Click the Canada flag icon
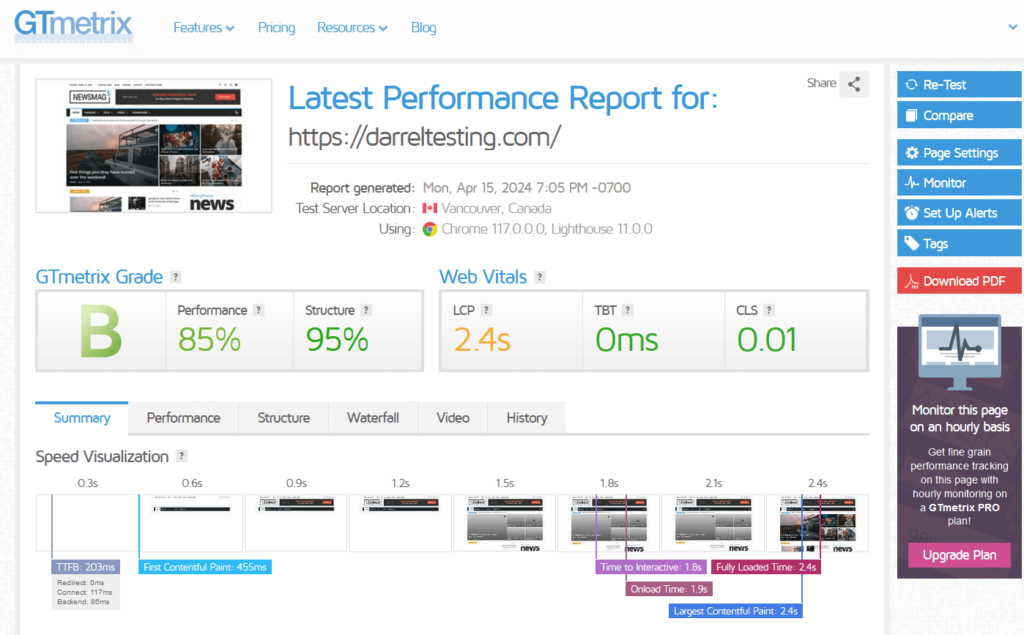This screenshot has width=1024, height=635. [430, 208]
